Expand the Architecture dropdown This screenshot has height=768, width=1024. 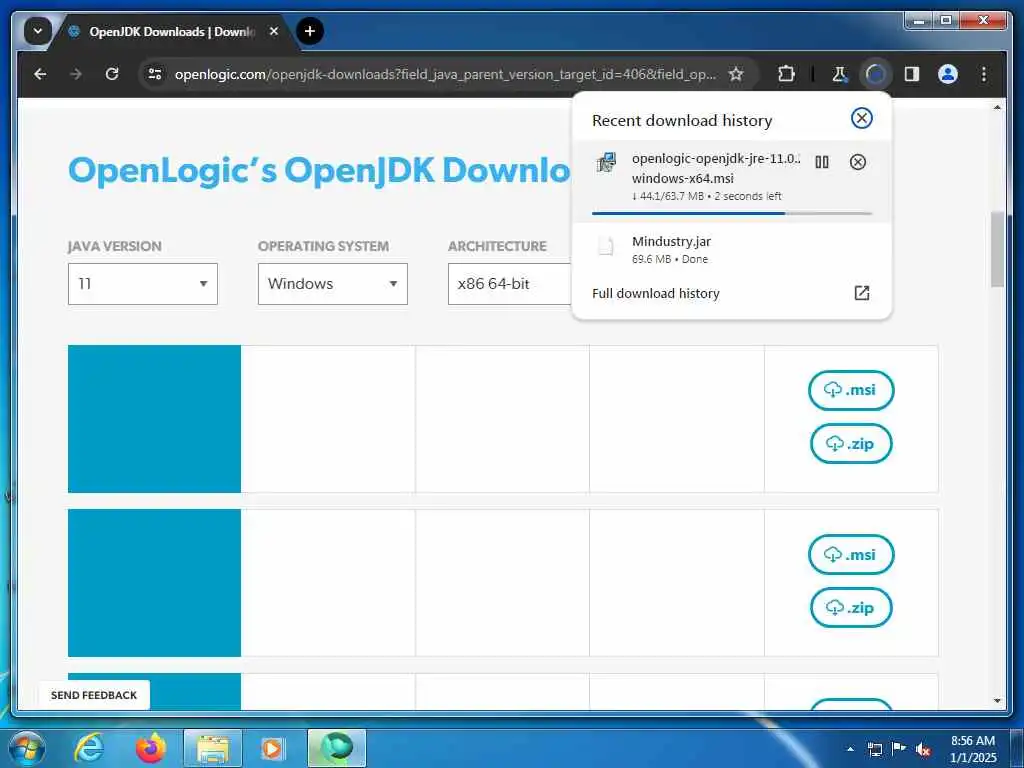coord(510,283)
